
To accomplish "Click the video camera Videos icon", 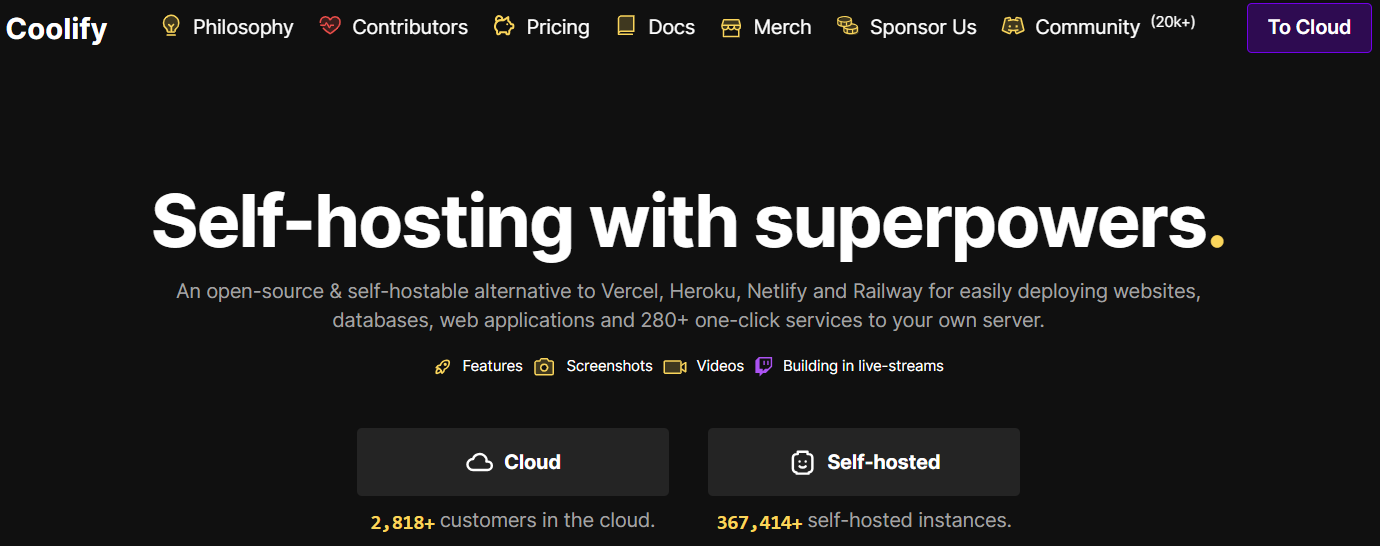I will 675,367.
